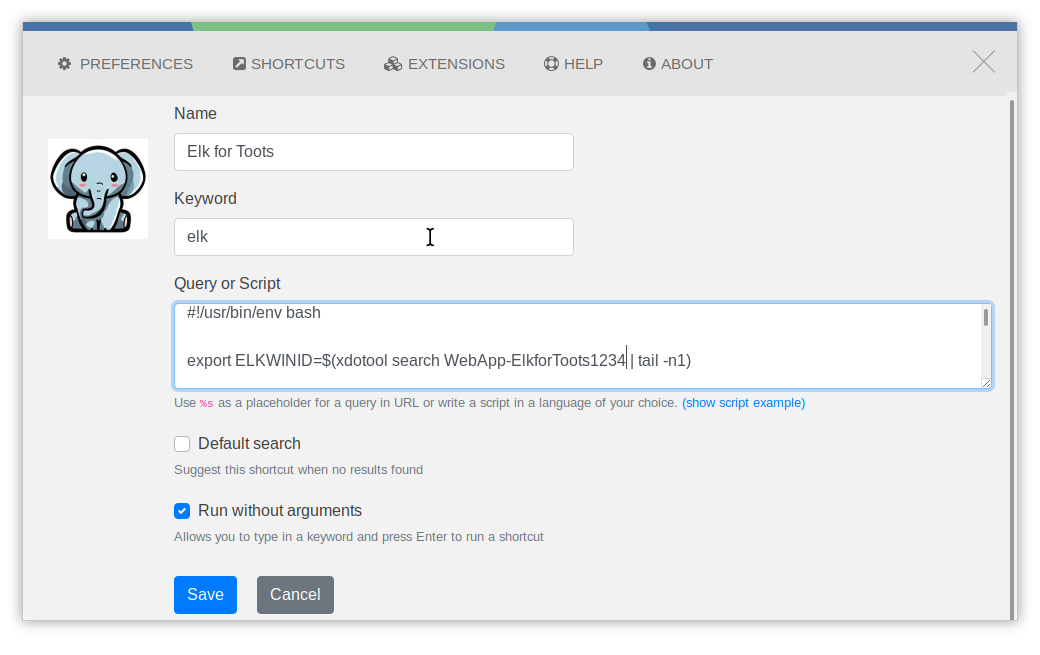This screenshot has height=655, width=1040.
Task: Click the 'Name' field label
Action: (195, 113)
